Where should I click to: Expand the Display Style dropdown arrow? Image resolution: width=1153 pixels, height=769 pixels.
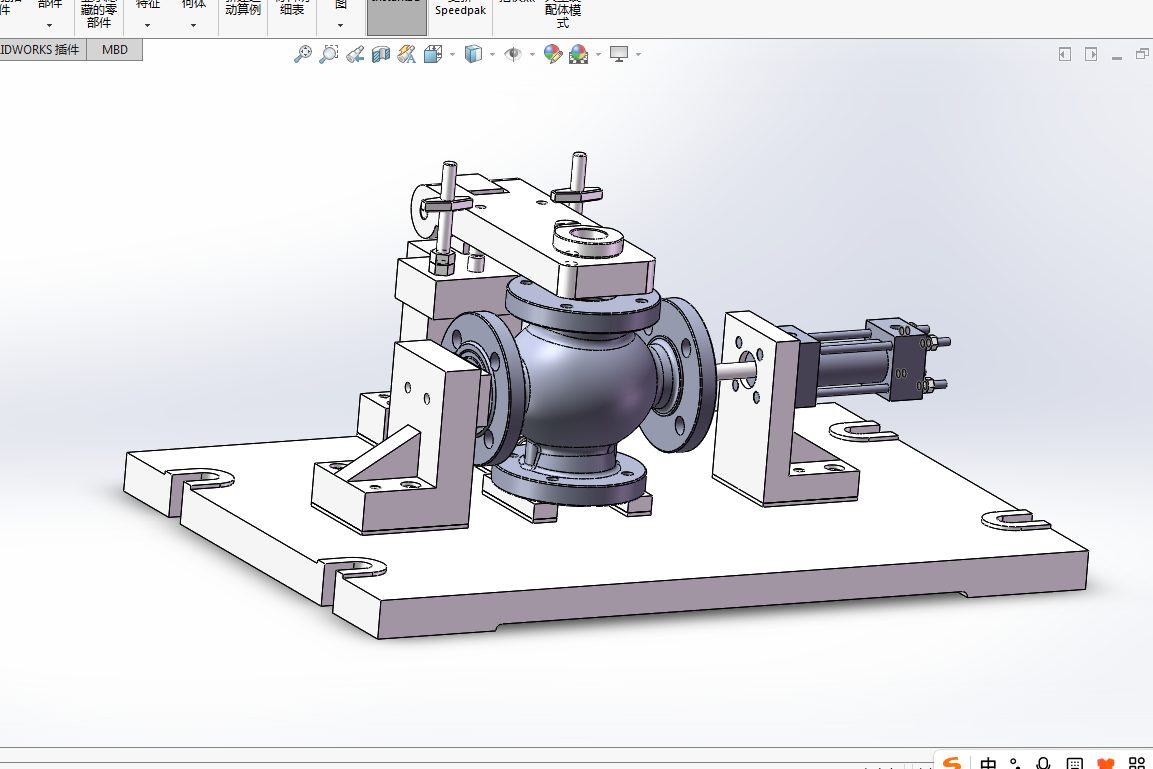(492, 54)
